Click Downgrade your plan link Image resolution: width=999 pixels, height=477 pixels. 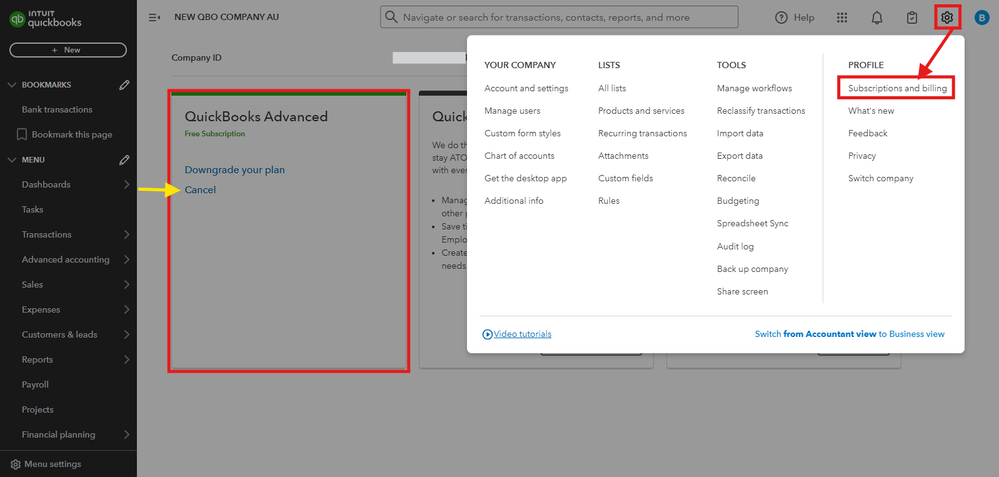click(x=234, y=170)
